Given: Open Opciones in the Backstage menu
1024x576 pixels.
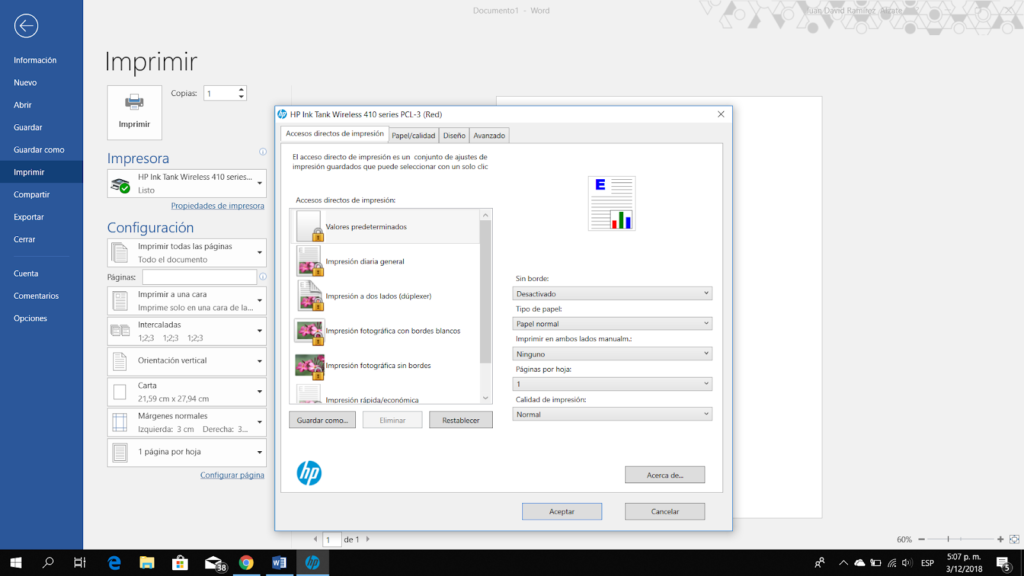Looking at the screenshot, I should (30, 318).
